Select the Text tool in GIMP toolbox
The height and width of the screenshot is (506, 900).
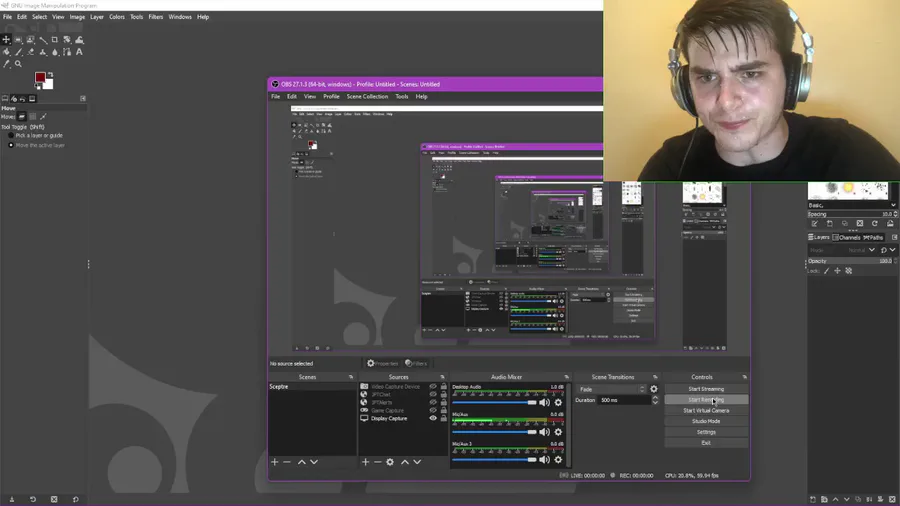79,52
